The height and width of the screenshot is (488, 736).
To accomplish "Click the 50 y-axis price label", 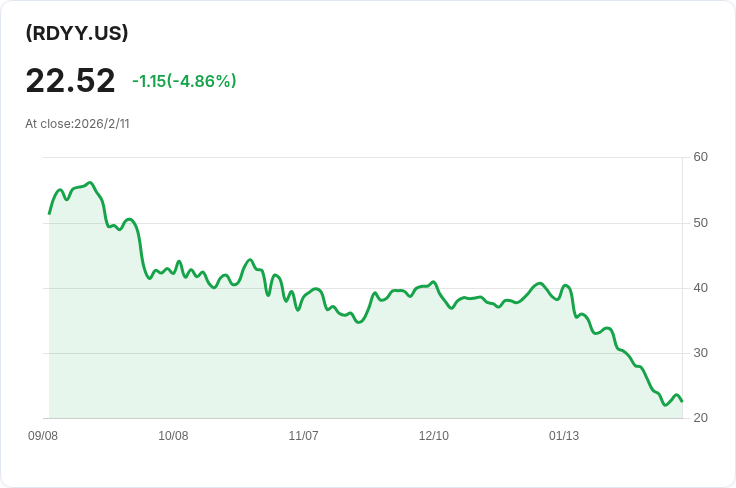I will (700, 222).
